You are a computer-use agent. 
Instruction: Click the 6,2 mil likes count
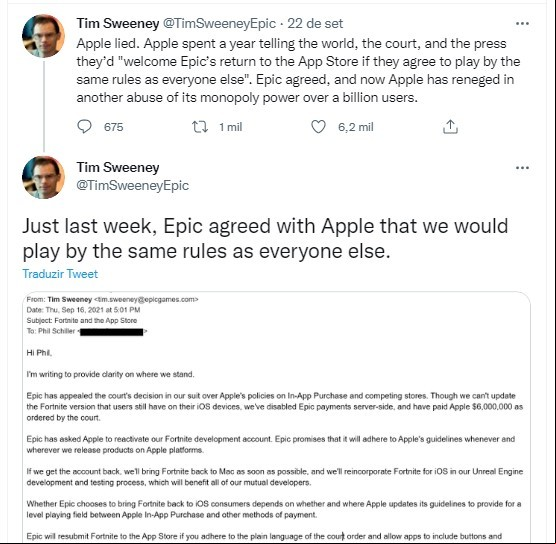click(356, 127)
